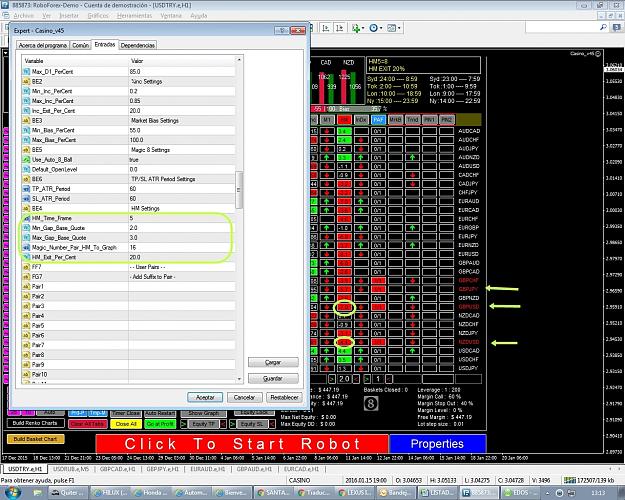Switch to the EURCAD.e,H1 chart tab

[301, 469]
